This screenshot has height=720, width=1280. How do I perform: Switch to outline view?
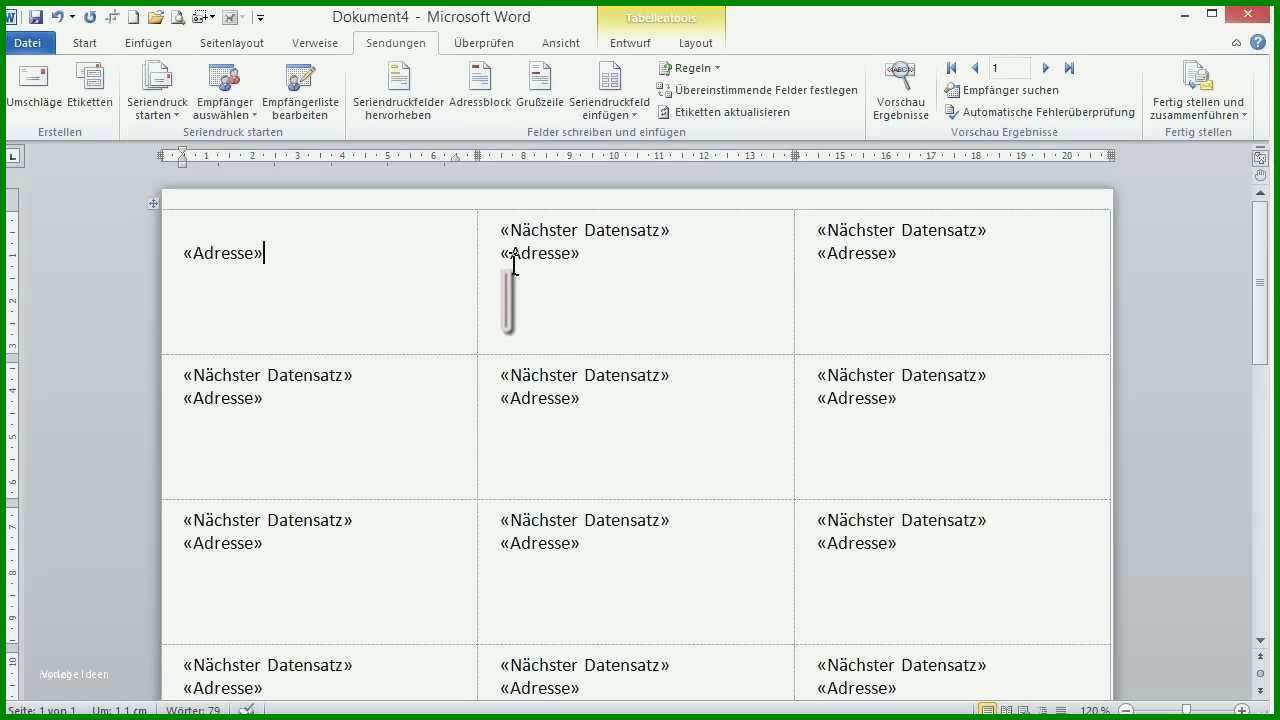(x=1043, y=710)
